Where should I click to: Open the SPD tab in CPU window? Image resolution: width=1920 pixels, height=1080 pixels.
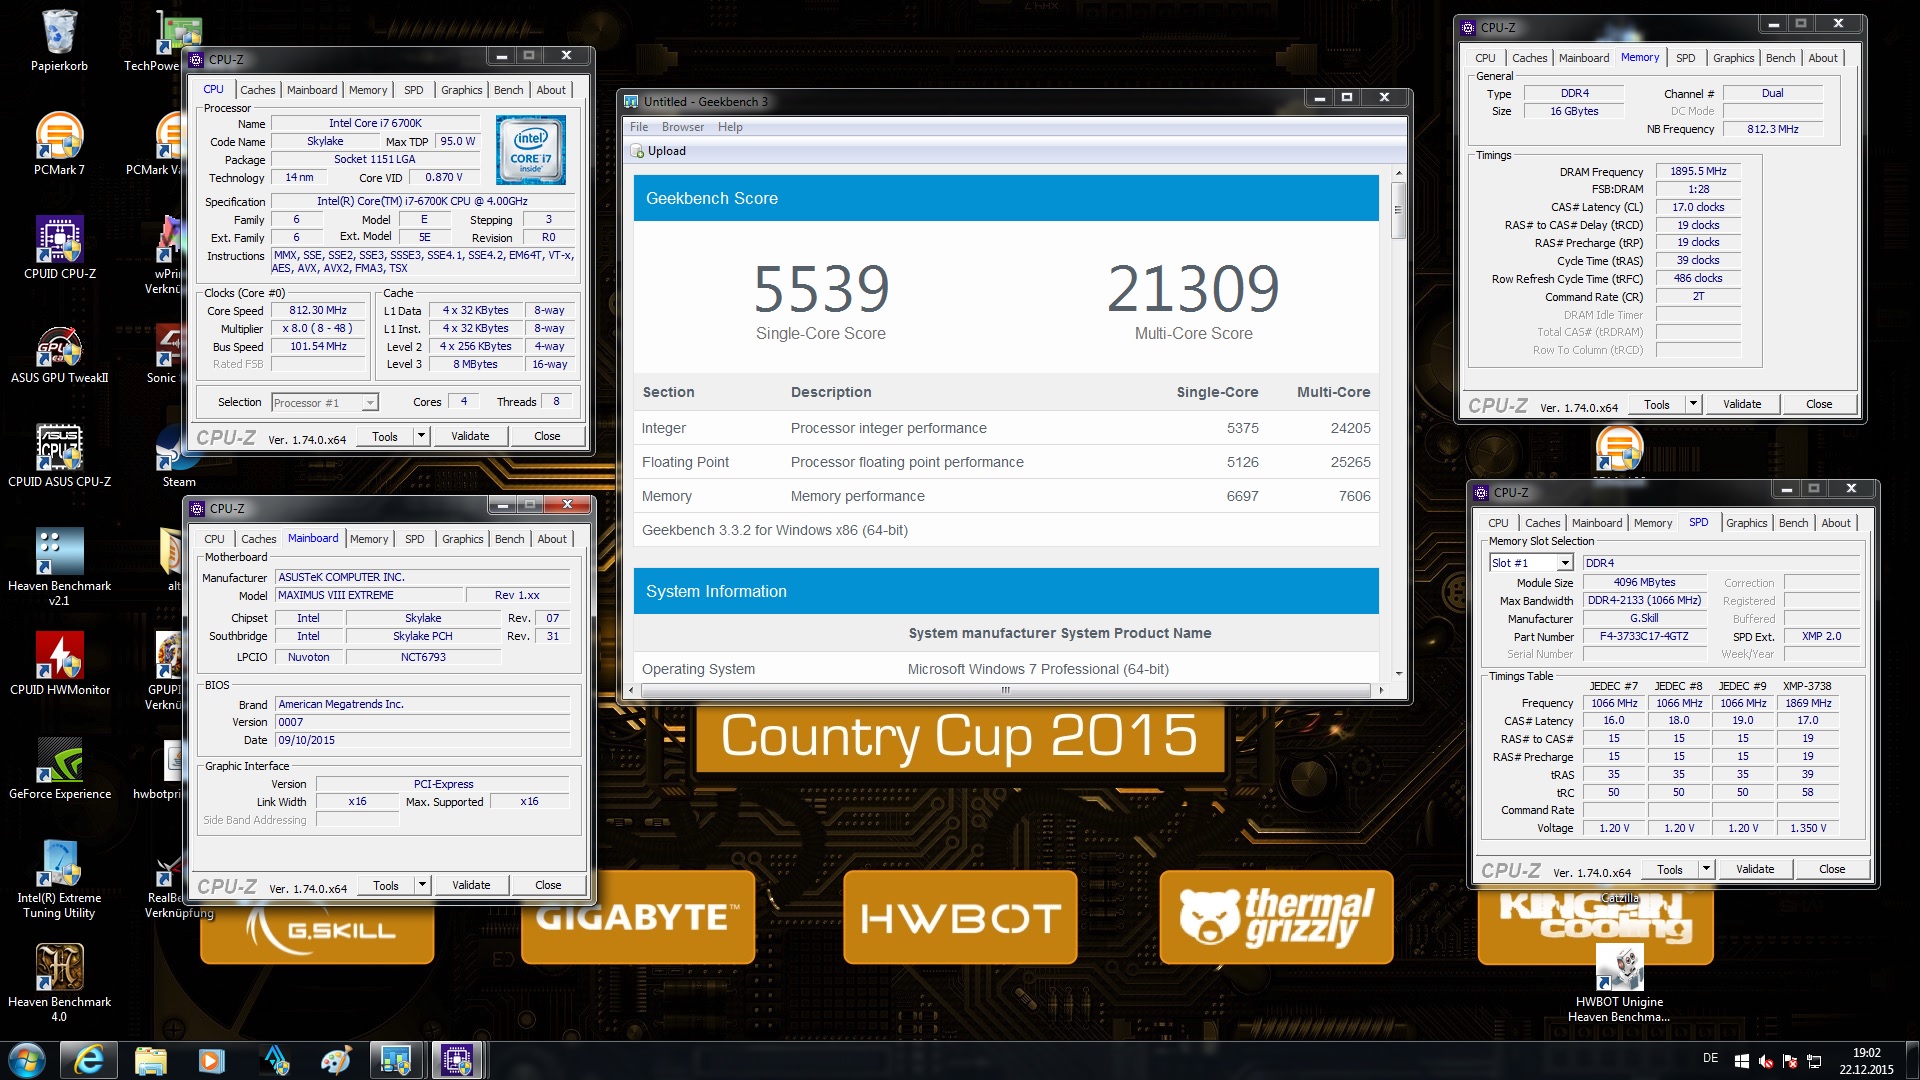pyautogui.click(x=413, y=90)
